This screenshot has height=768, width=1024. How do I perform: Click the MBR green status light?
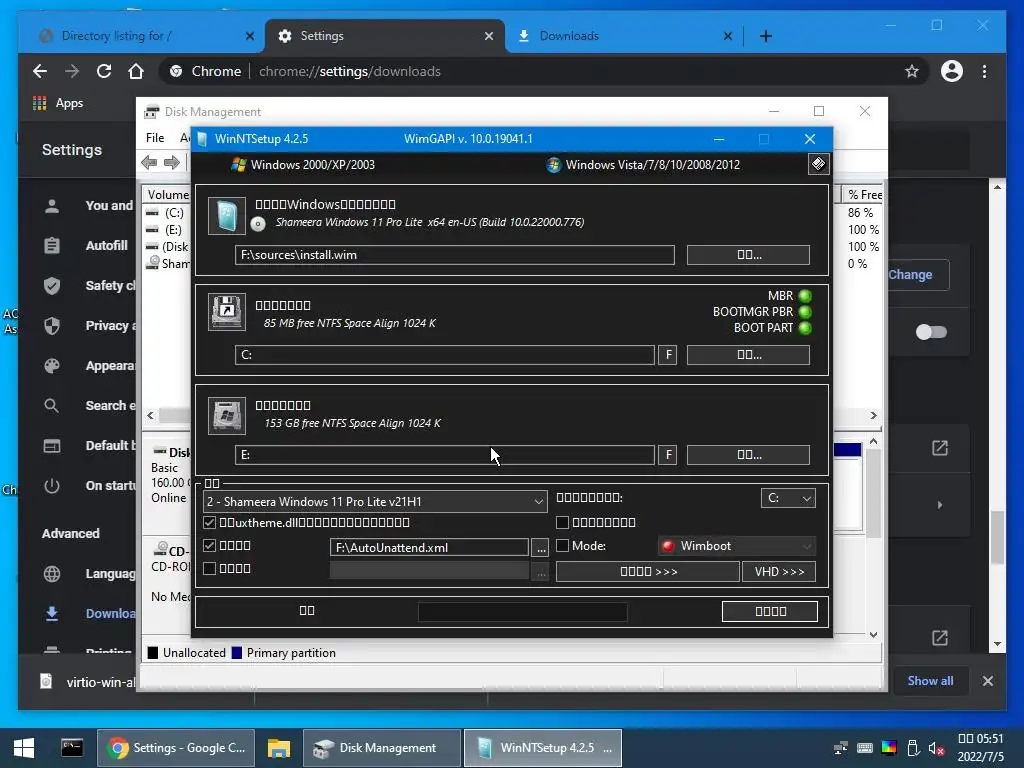pos(805,296)
